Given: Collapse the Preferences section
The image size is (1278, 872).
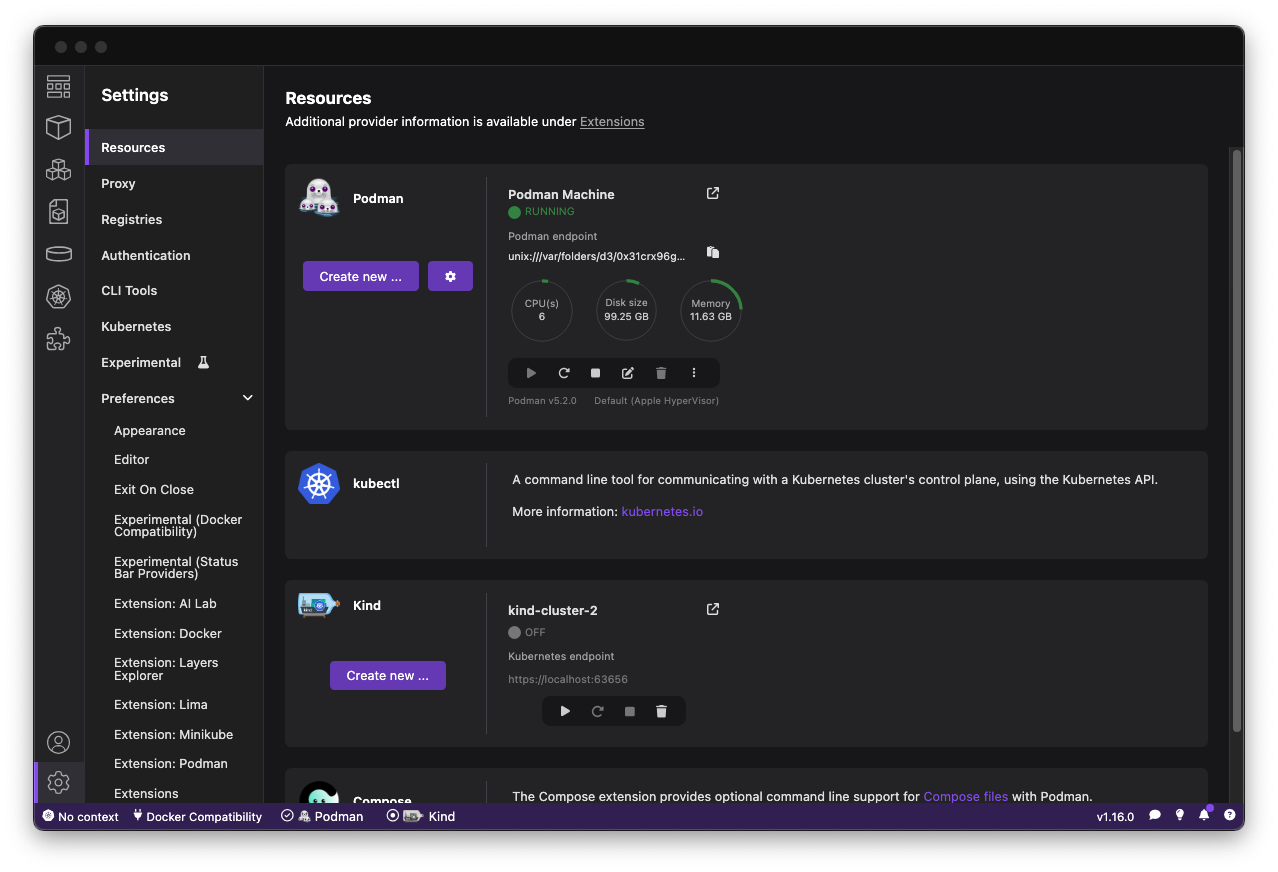Looking at the screenshot, I should click(x=248, y=398).
